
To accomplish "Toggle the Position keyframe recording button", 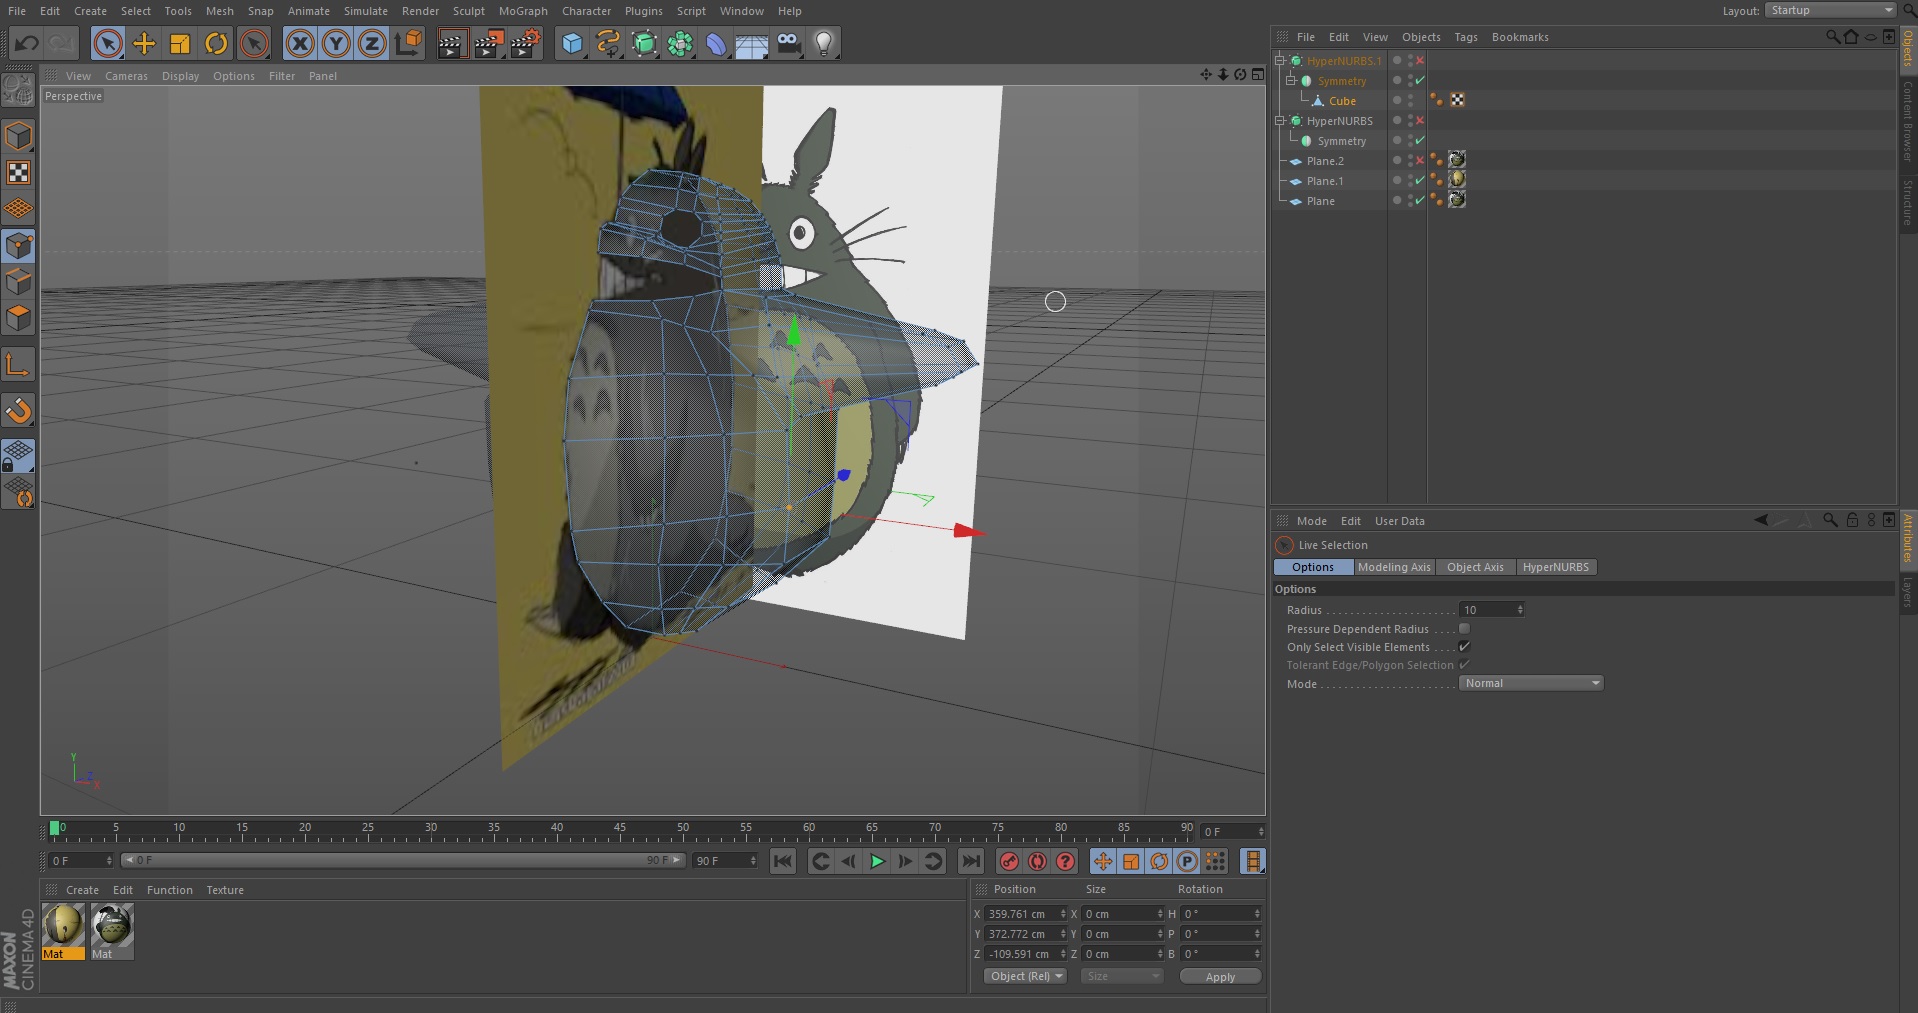I will point(1103,861).
